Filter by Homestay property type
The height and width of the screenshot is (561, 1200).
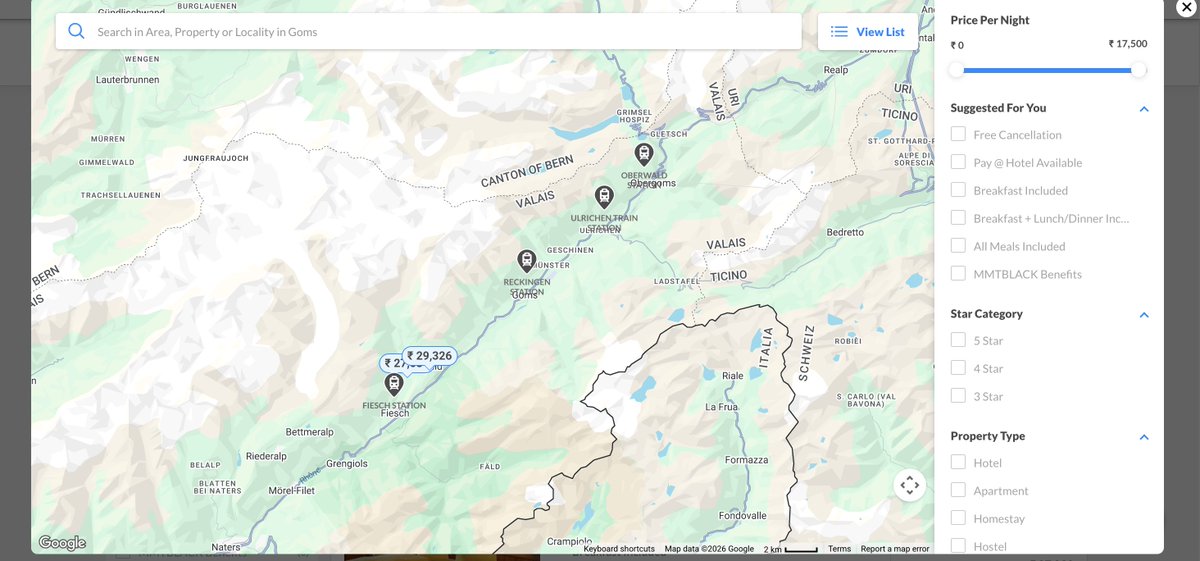pos(958,518)
